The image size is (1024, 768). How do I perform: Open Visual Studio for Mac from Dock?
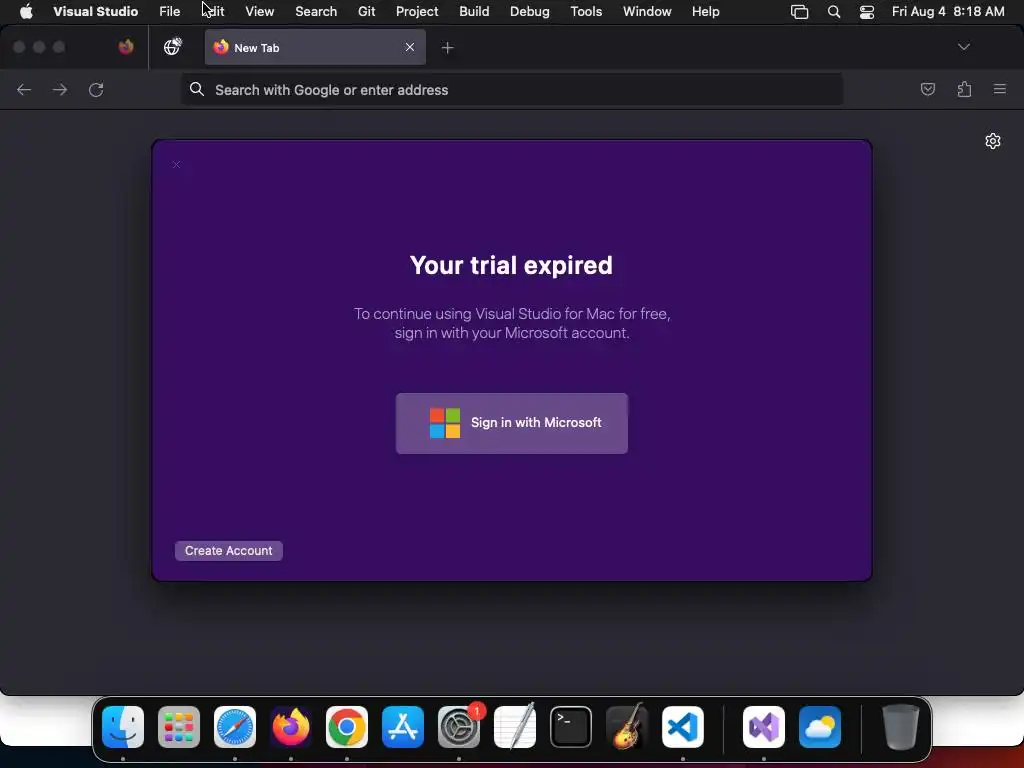point(764,727)
